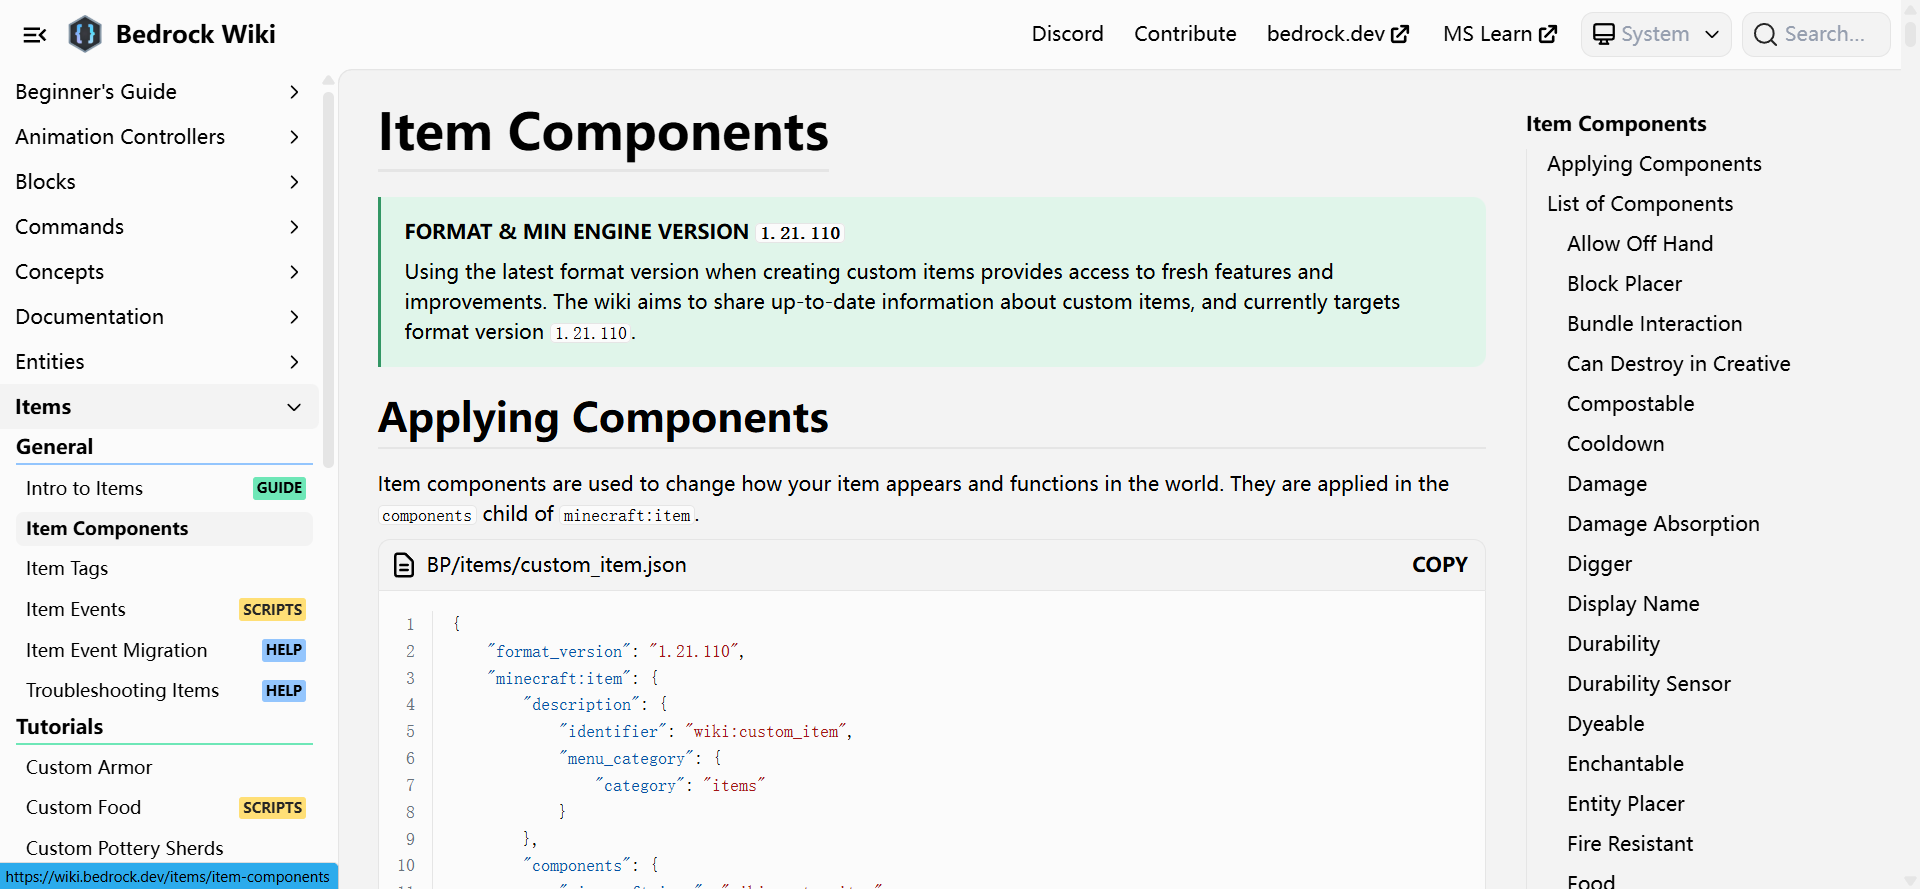
Task: Click the search magnifier icon
Action: tap(1765, 35)
